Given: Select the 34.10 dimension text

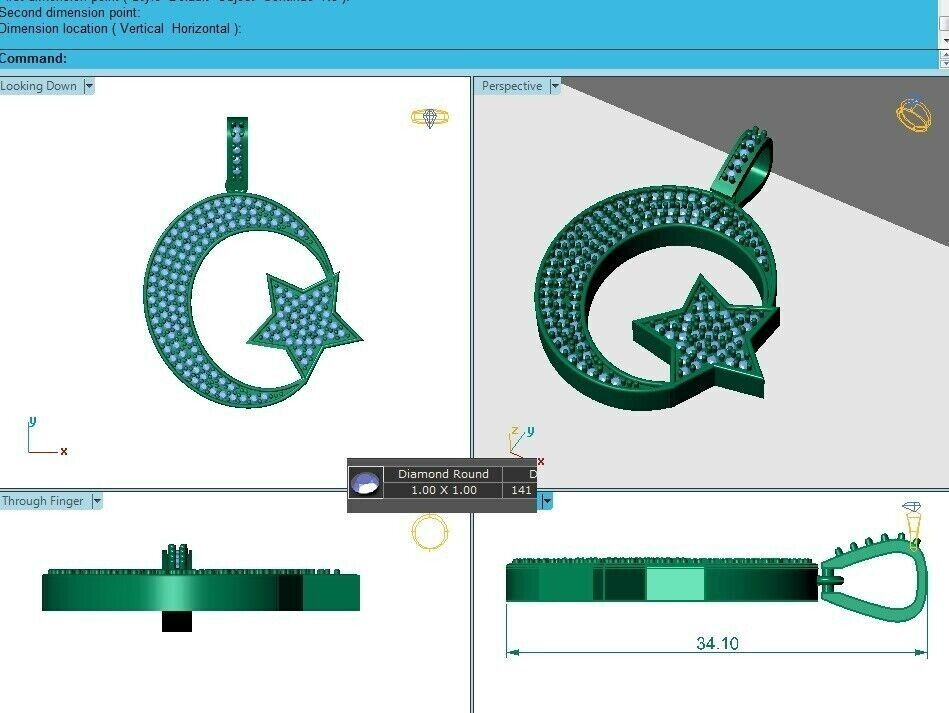Looking at the screenshot, I should pyautogui.click(x=717, y=643).
